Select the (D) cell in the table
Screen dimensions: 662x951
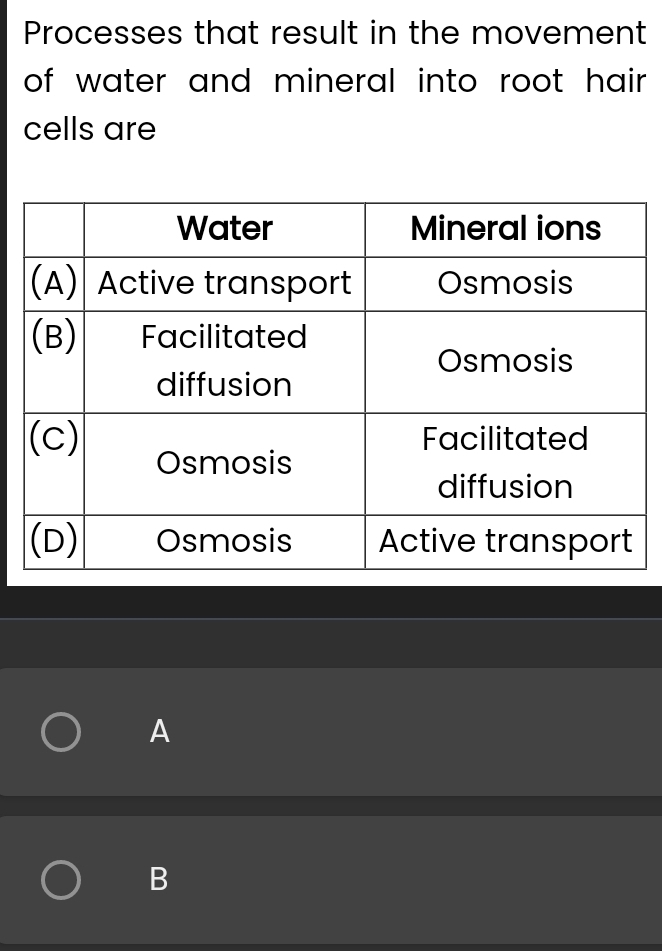coord(52,541)
